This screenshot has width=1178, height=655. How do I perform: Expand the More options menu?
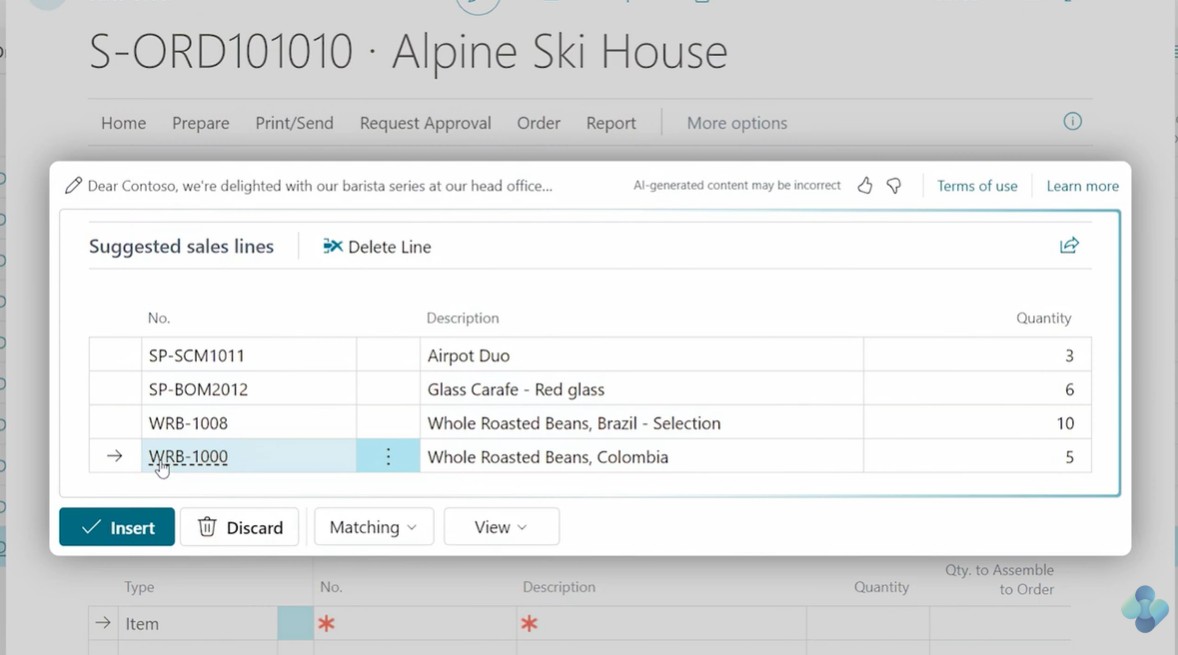pos(737,122)
